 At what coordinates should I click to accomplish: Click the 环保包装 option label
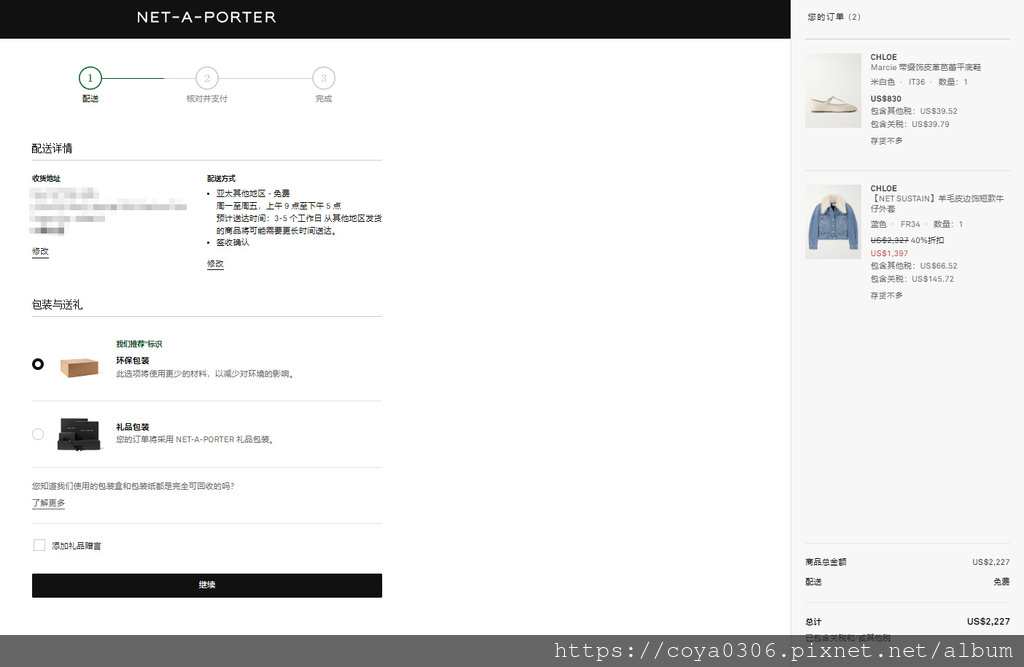click(x=133, y=361)
